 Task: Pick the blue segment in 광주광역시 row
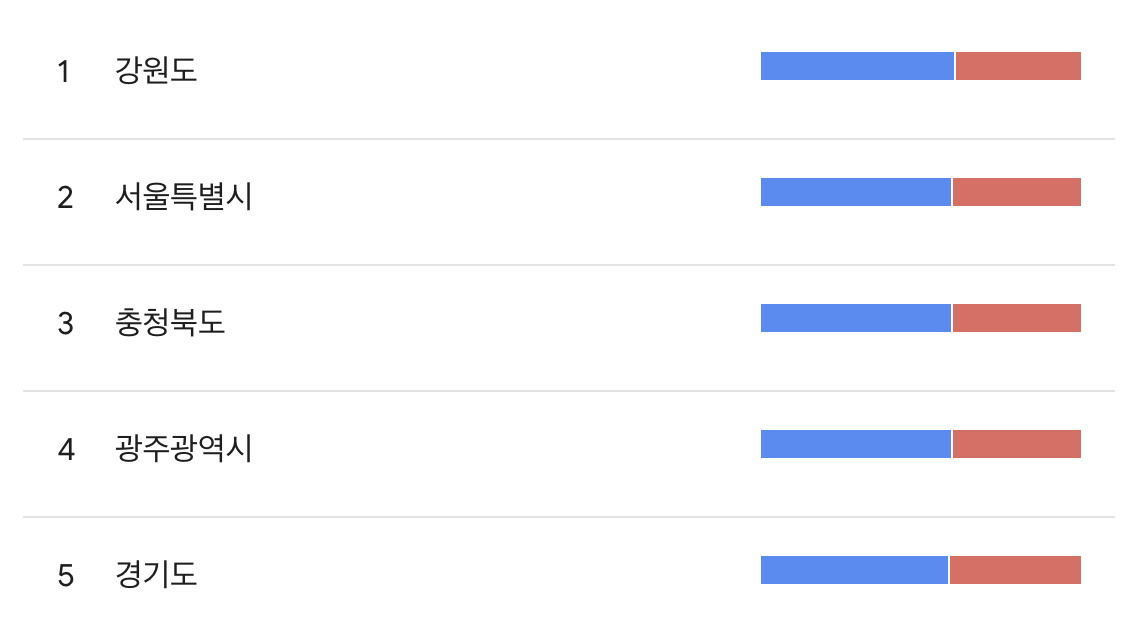pos(855,444)
